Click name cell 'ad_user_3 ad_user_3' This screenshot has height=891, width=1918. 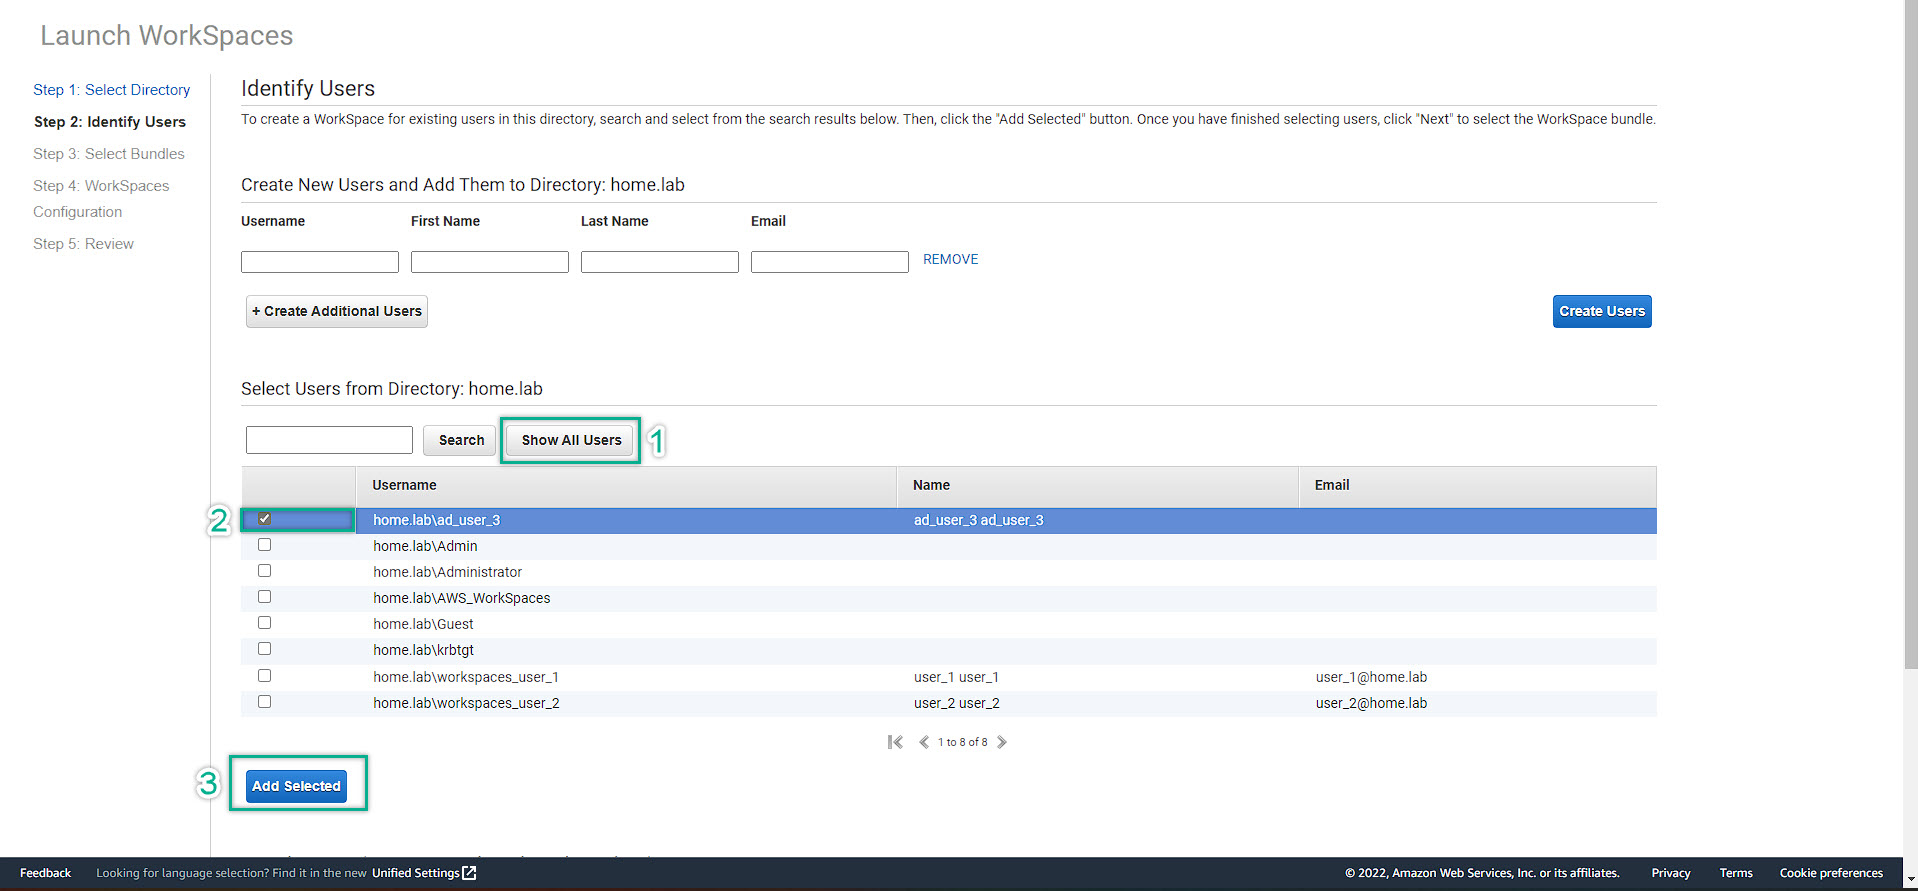click(978, 520)
